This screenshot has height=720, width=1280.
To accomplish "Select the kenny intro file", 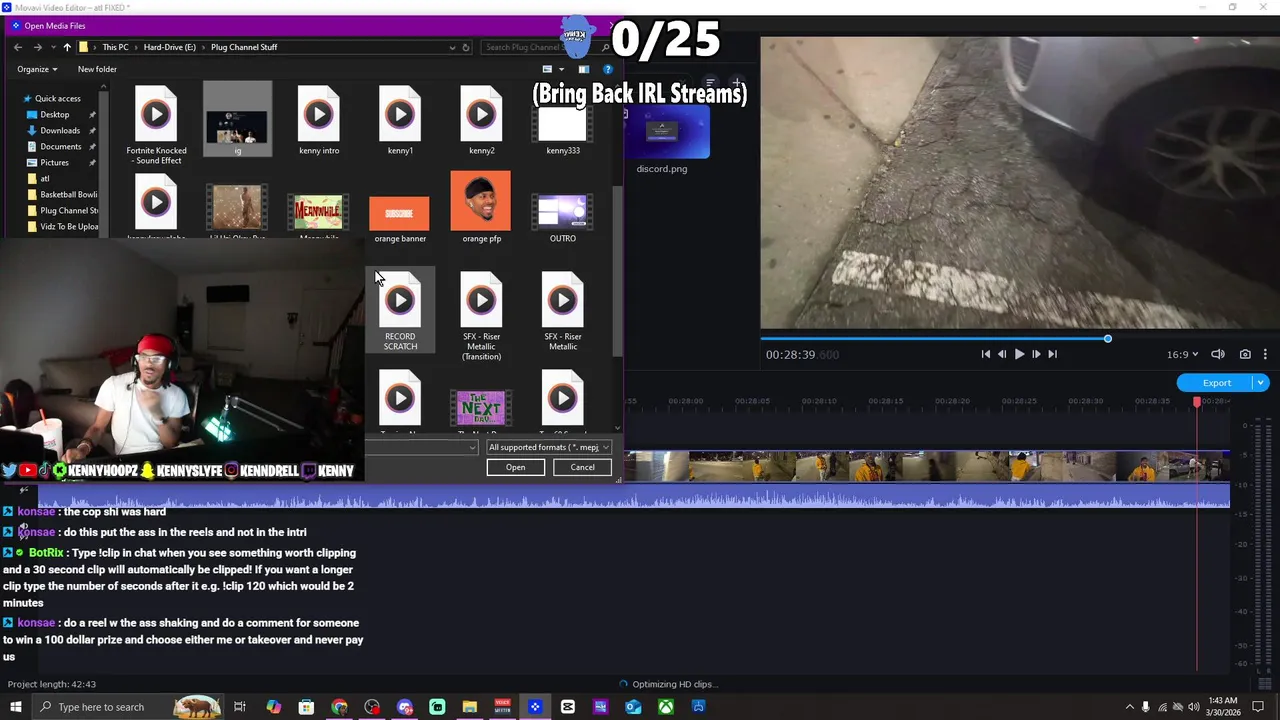I will tap(319, 120).
